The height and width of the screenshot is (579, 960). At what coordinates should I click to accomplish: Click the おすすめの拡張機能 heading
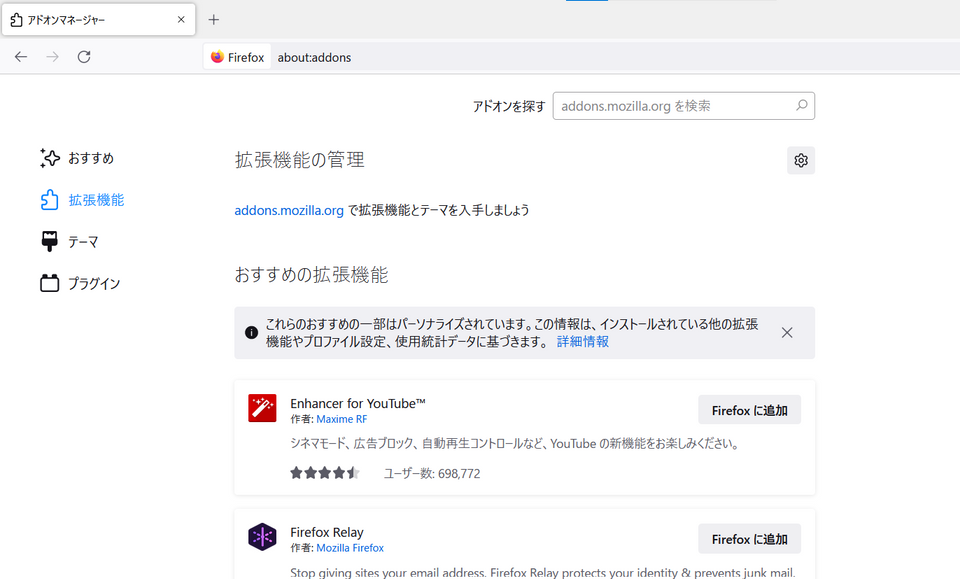point(311,275)
